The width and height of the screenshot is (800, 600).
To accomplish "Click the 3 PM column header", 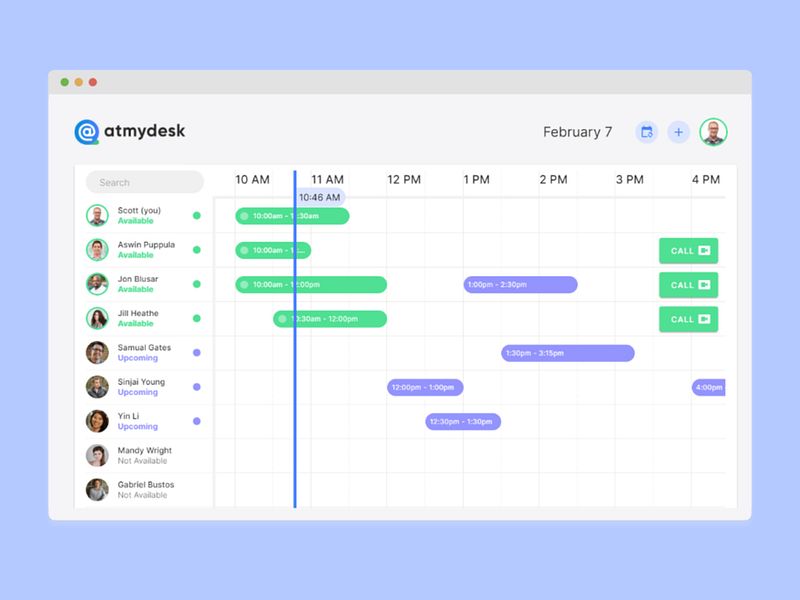I will pyautogui.click(x=630, y=180).
